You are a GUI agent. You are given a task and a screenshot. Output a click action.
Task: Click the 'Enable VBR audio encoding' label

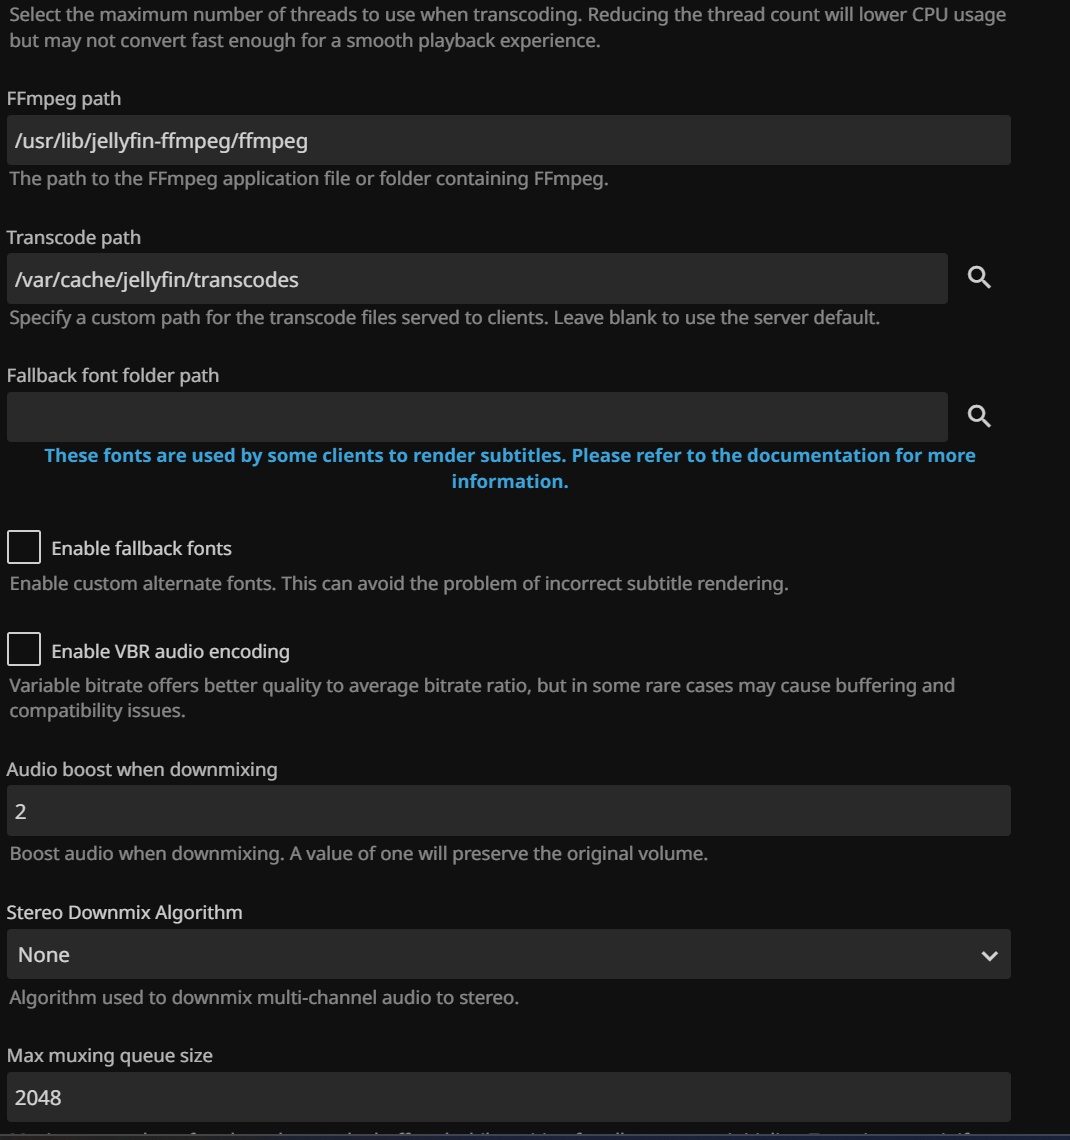(x=170, y=651)
